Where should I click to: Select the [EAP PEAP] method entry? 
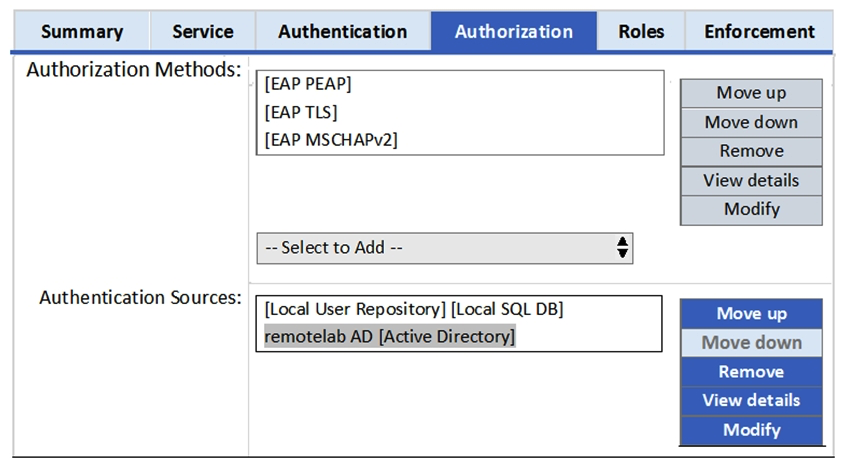click(x=308, y=84)
